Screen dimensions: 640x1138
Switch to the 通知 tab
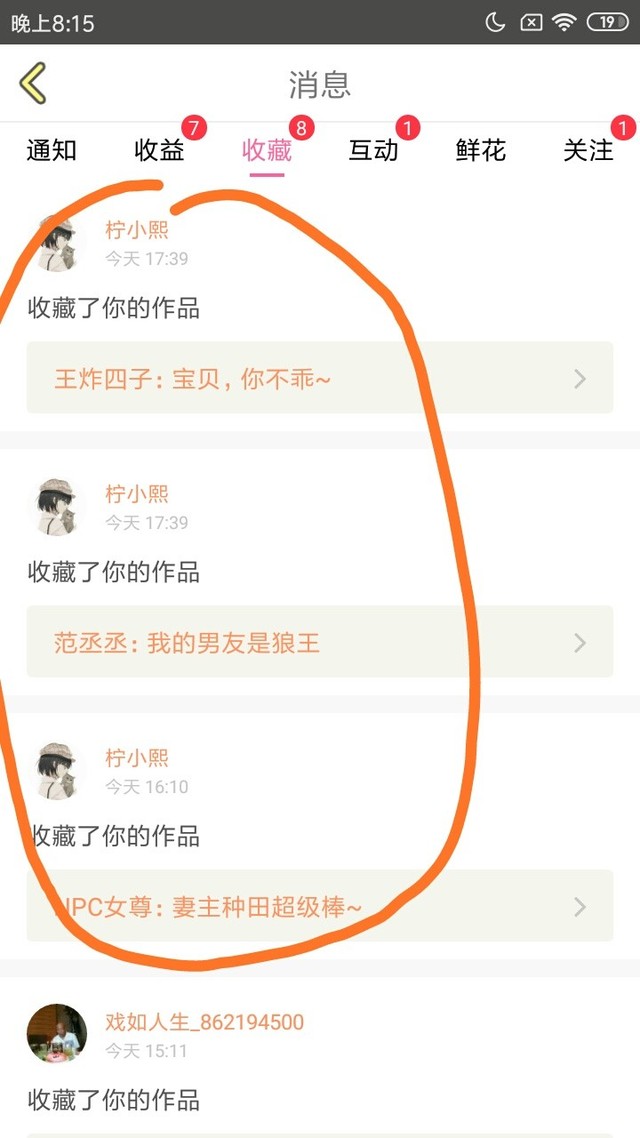point(52,150)
